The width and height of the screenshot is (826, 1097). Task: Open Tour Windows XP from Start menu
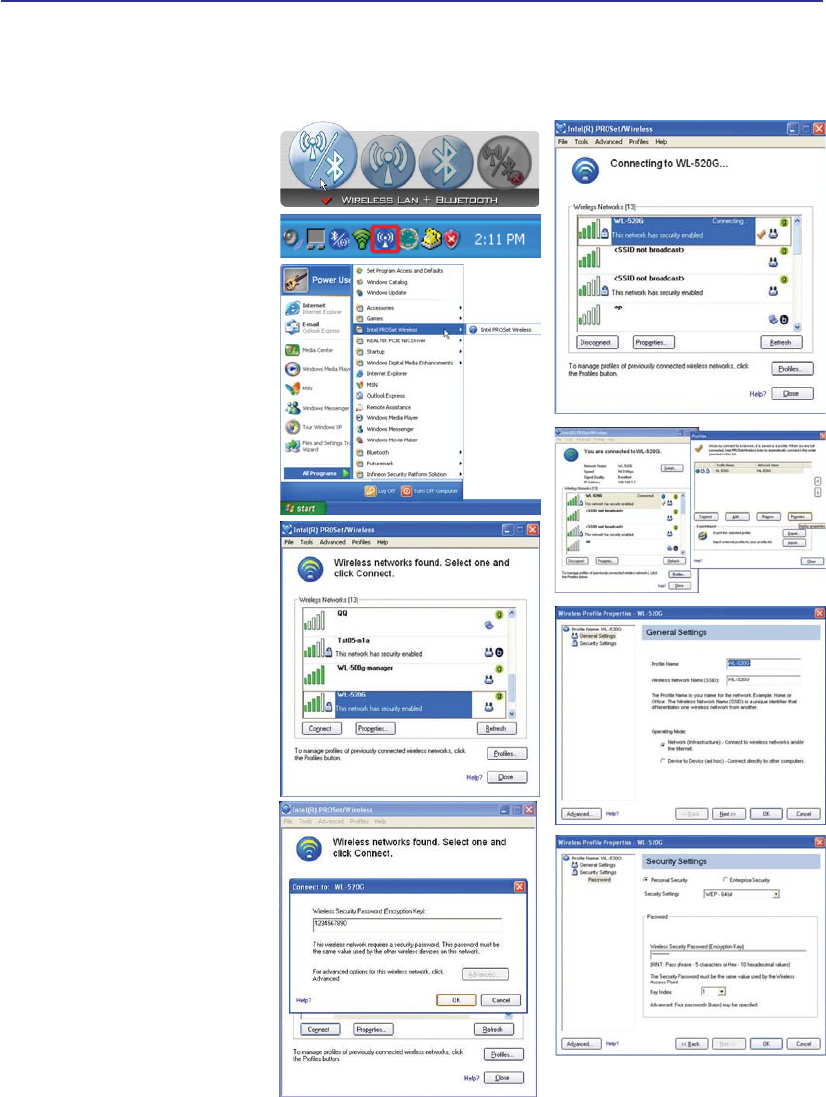pyautogui.click(x=313, y=427)
